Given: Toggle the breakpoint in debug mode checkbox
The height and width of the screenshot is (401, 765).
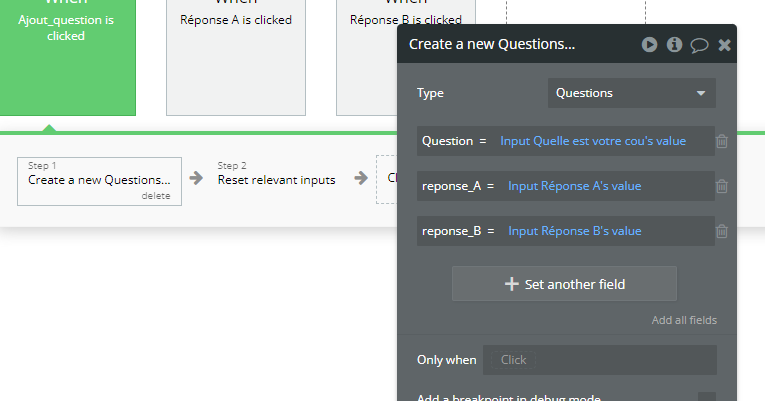Looking at the screenshot, I should (x=706, y=397).
